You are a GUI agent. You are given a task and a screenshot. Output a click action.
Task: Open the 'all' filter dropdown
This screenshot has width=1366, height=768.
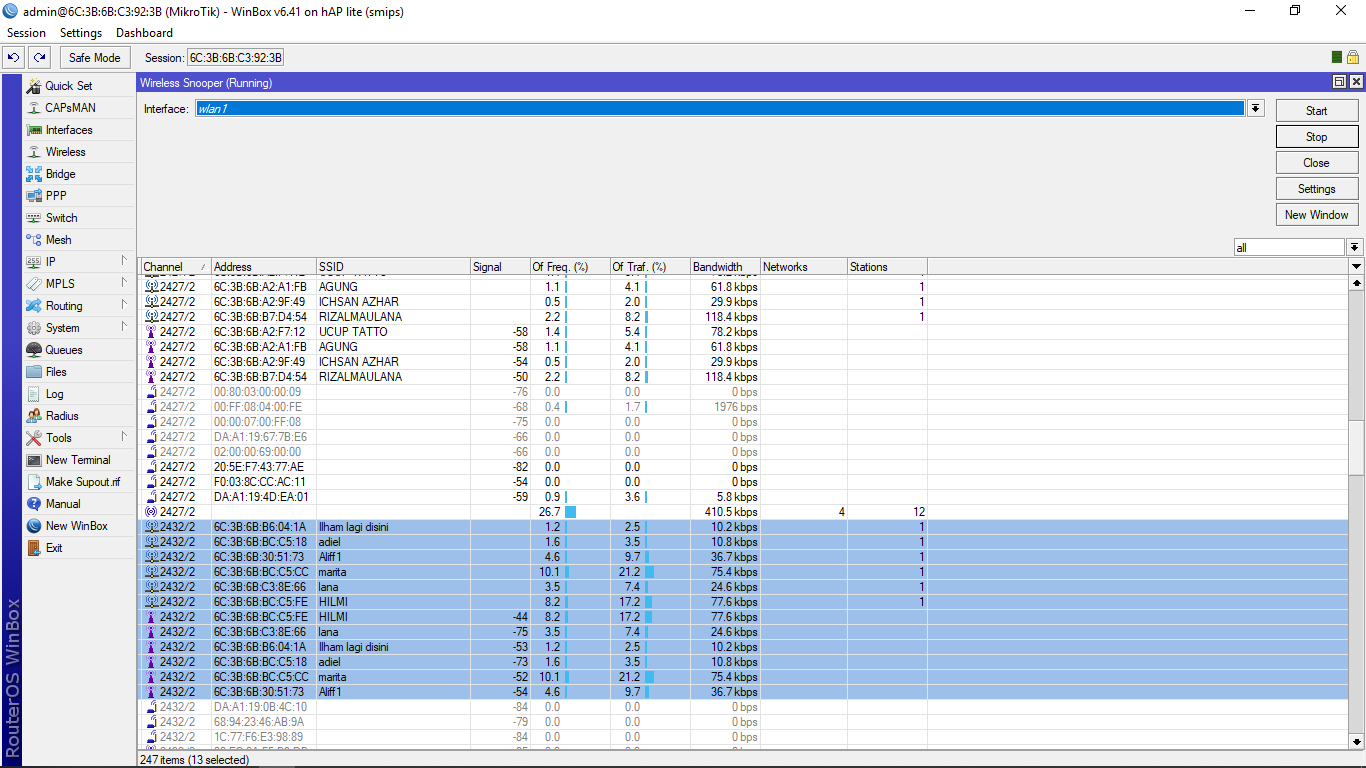point(1356,247)
